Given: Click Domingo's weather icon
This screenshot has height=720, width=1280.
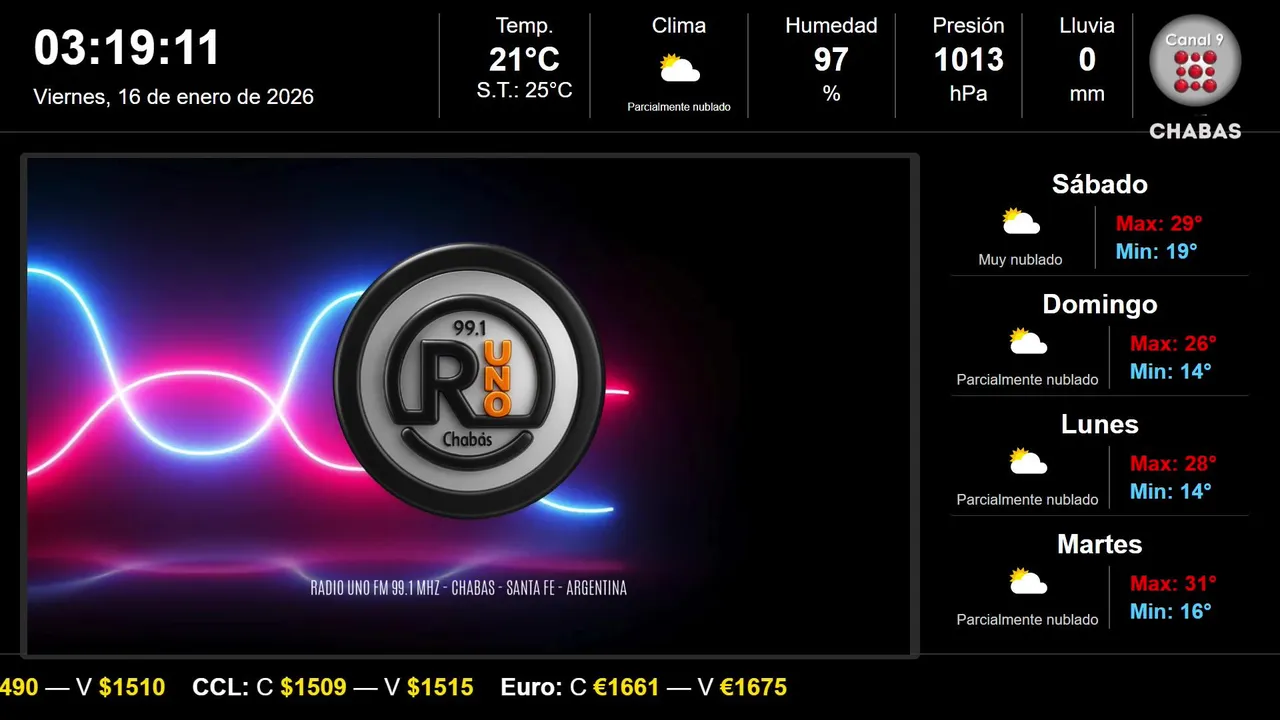Looking at the screenshot, I should 1028,341.
